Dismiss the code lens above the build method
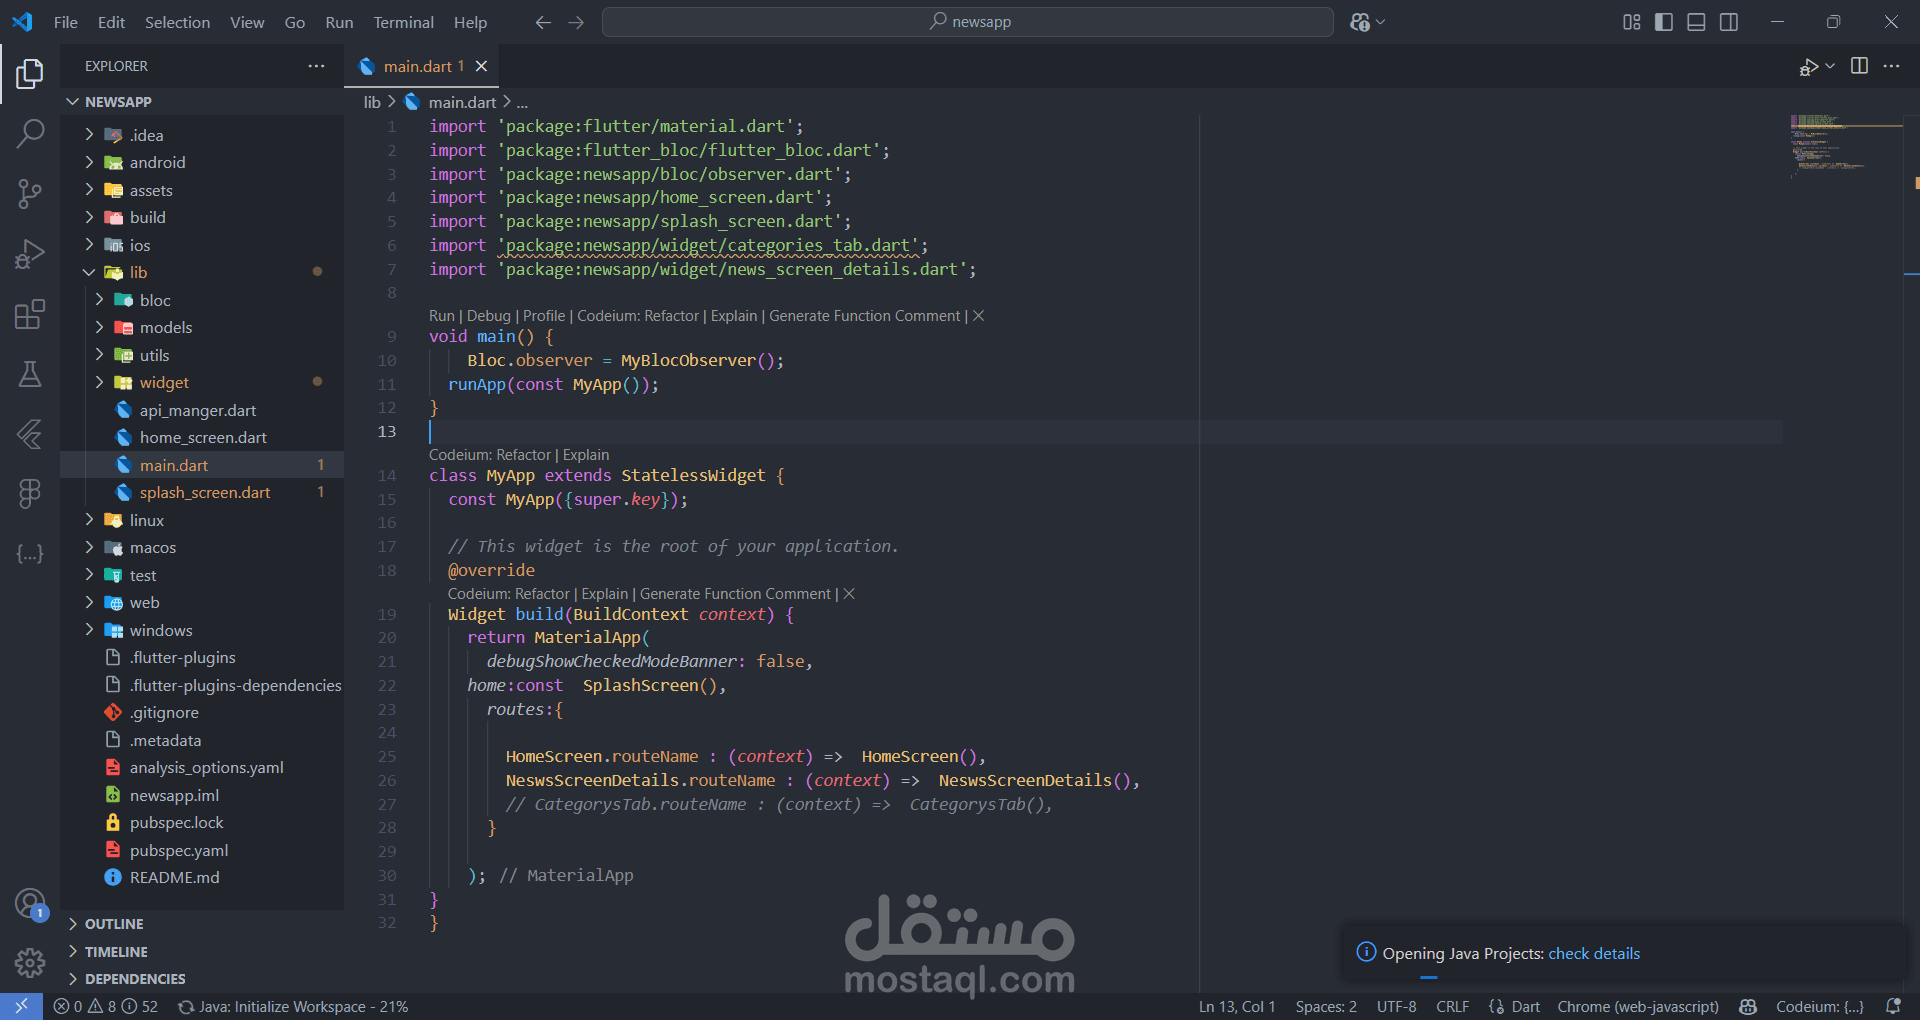The height and width of the screenshot is (1020, 1920). (849, 594)
